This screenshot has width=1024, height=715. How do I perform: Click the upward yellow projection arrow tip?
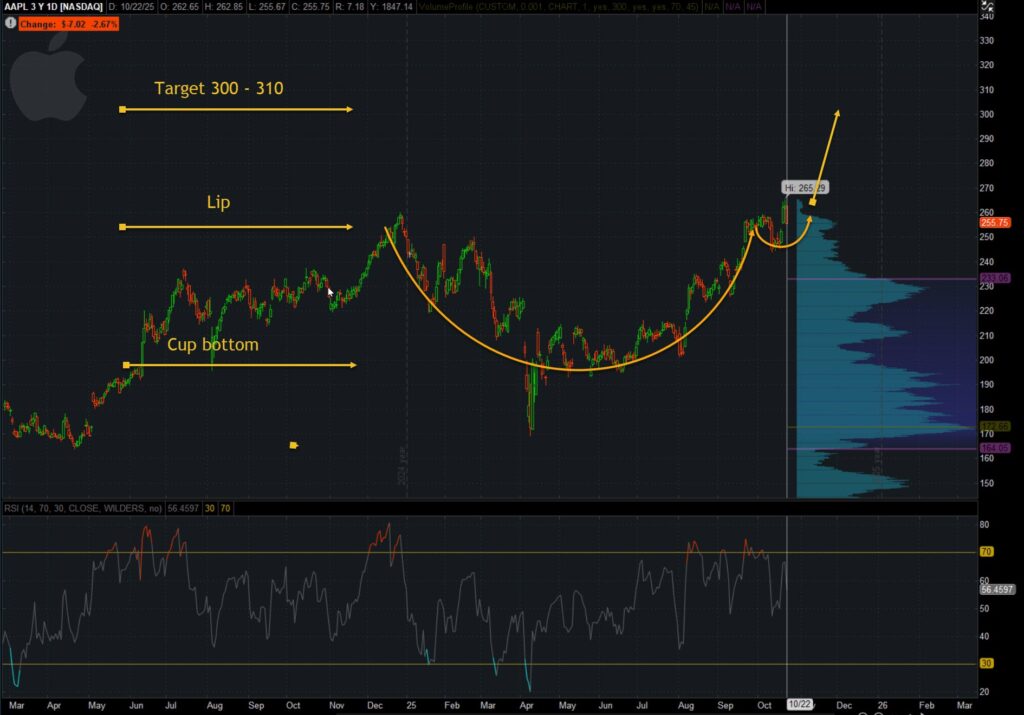(x=836, y=112)
